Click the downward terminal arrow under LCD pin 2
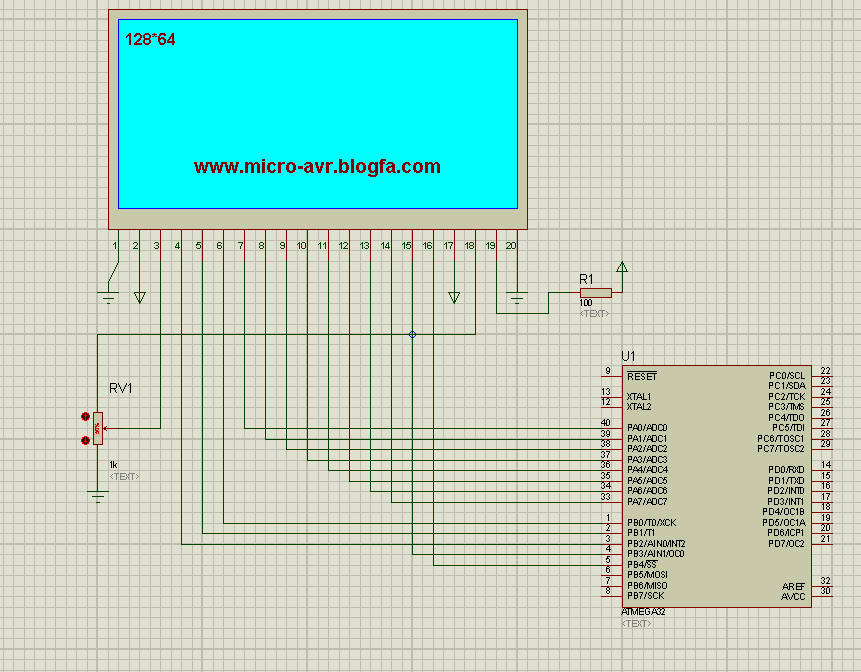This screenshot has width=861, height=672. pyautogui.click(x=139, y=296)
